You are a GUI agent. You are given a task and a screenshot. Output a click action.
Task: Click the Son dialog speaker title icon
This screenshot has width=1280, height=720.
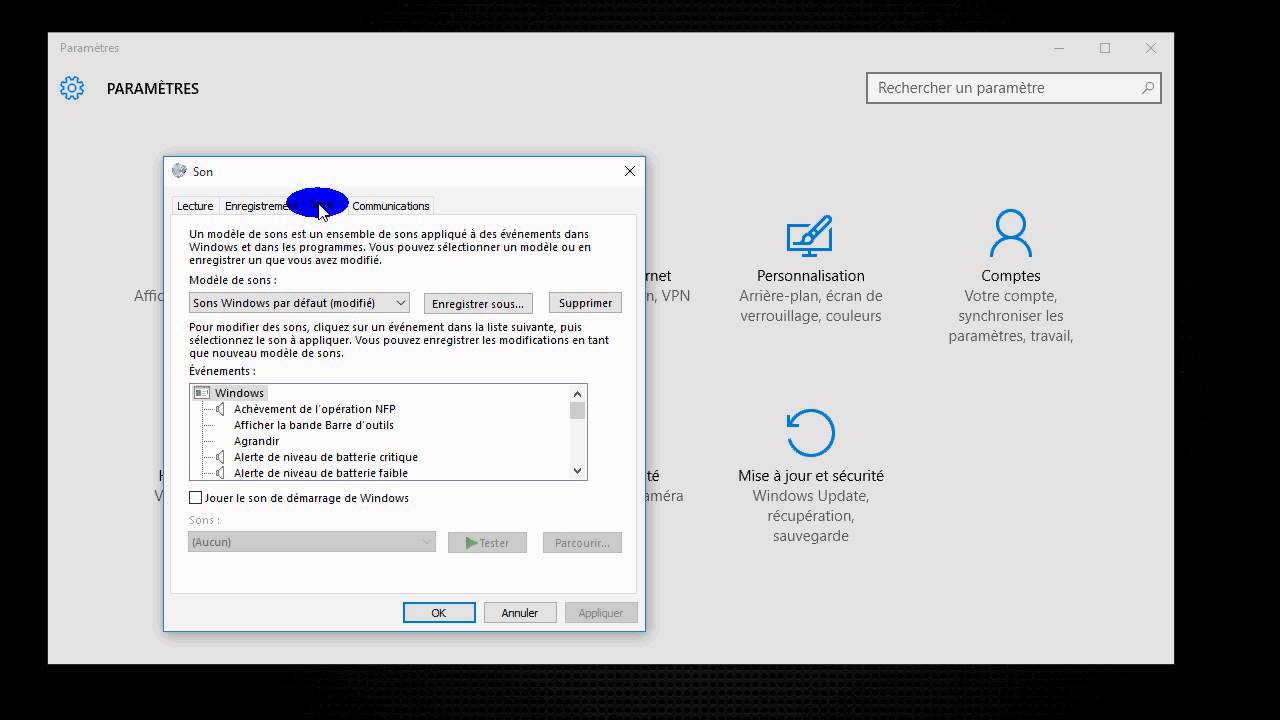point(179,171)
